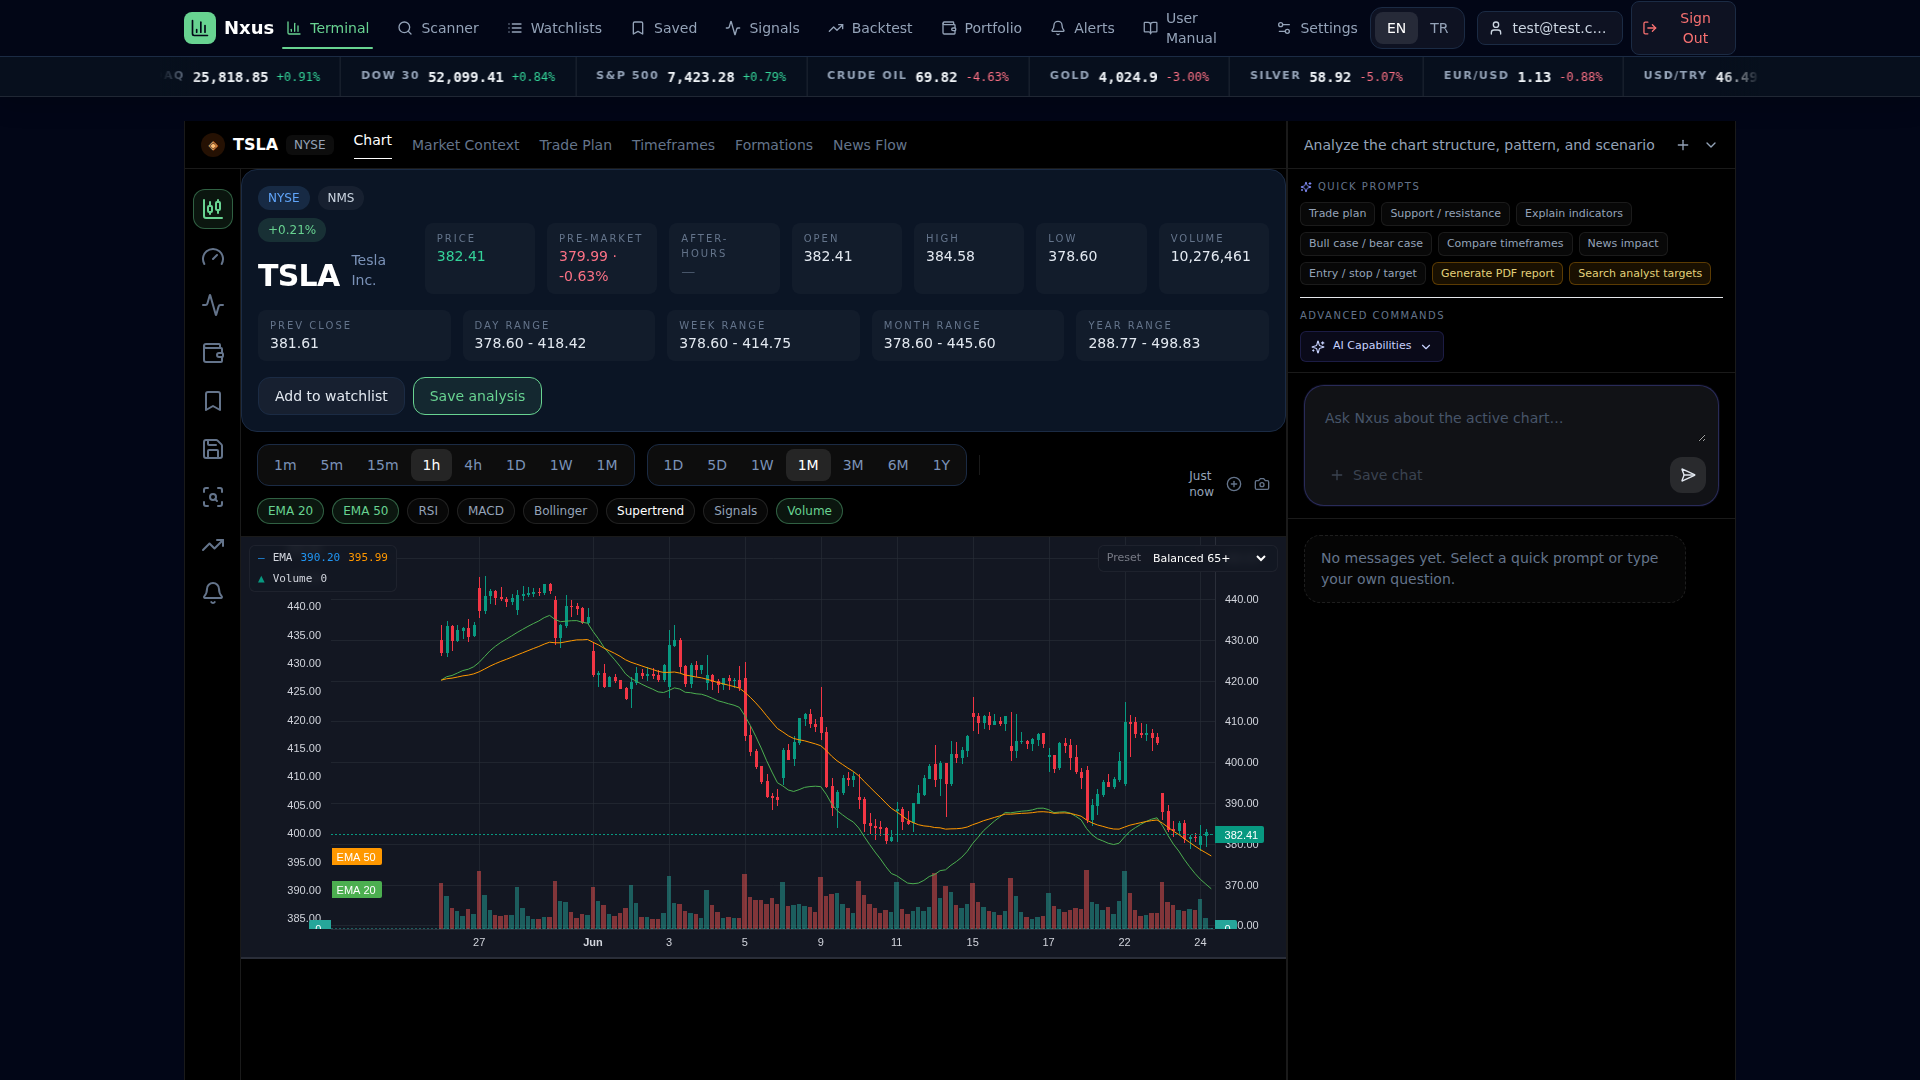
Task: Enable the Signals overlay chip
Action: [x=735, y=511]
